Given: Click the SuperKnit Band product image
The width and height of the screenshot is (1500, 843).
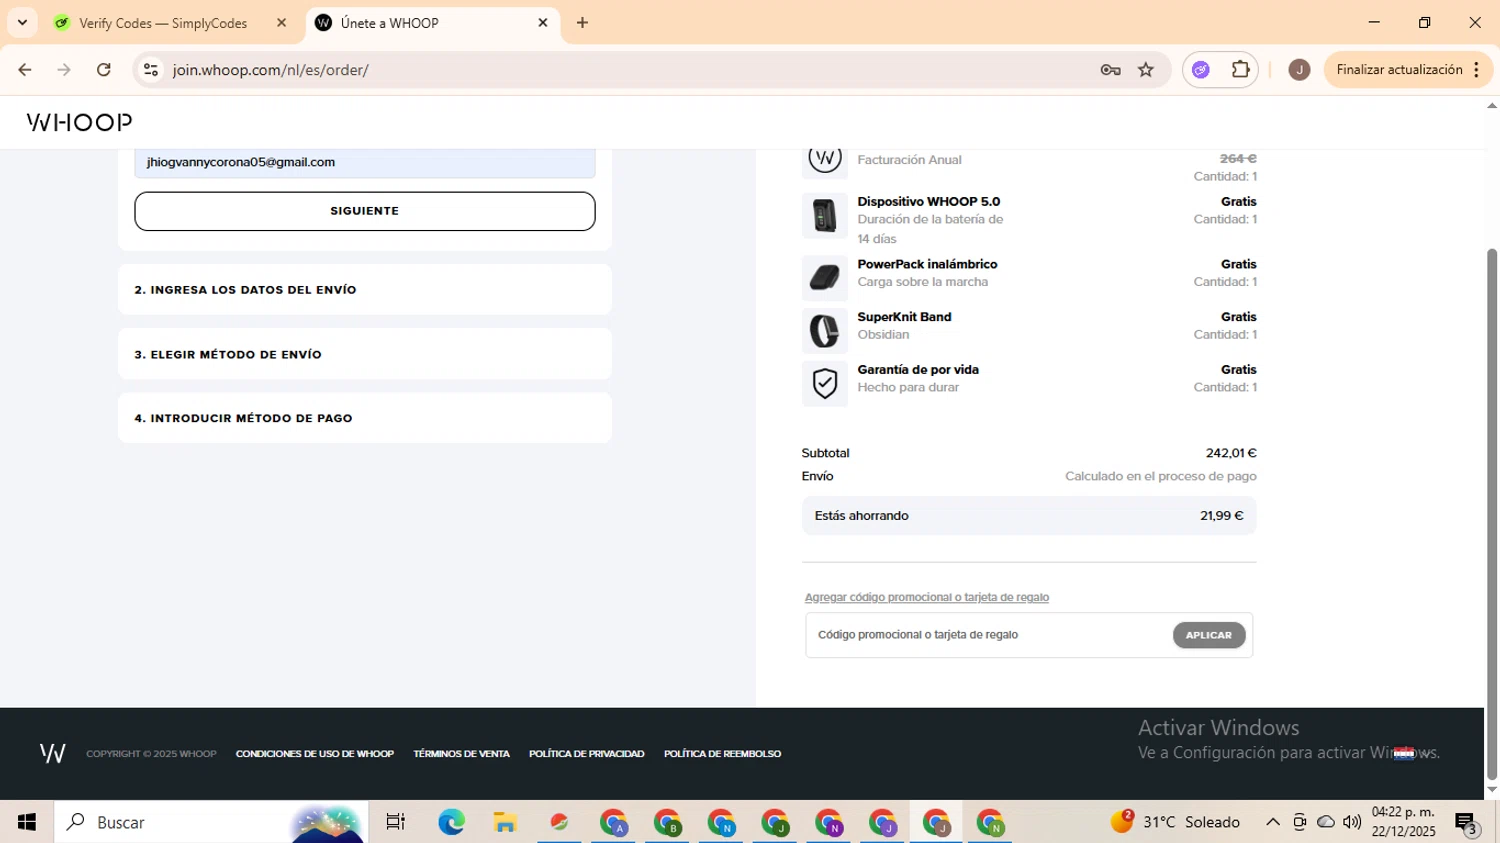Looking at the screenshot, I should tap(825, 331).
